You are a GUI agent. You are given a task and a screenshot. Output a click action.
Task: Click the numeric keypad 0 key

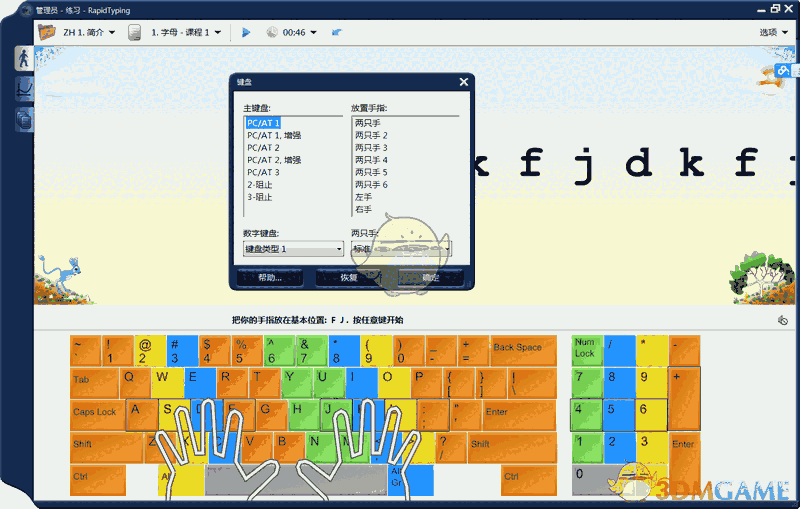(x=604, y=480)
